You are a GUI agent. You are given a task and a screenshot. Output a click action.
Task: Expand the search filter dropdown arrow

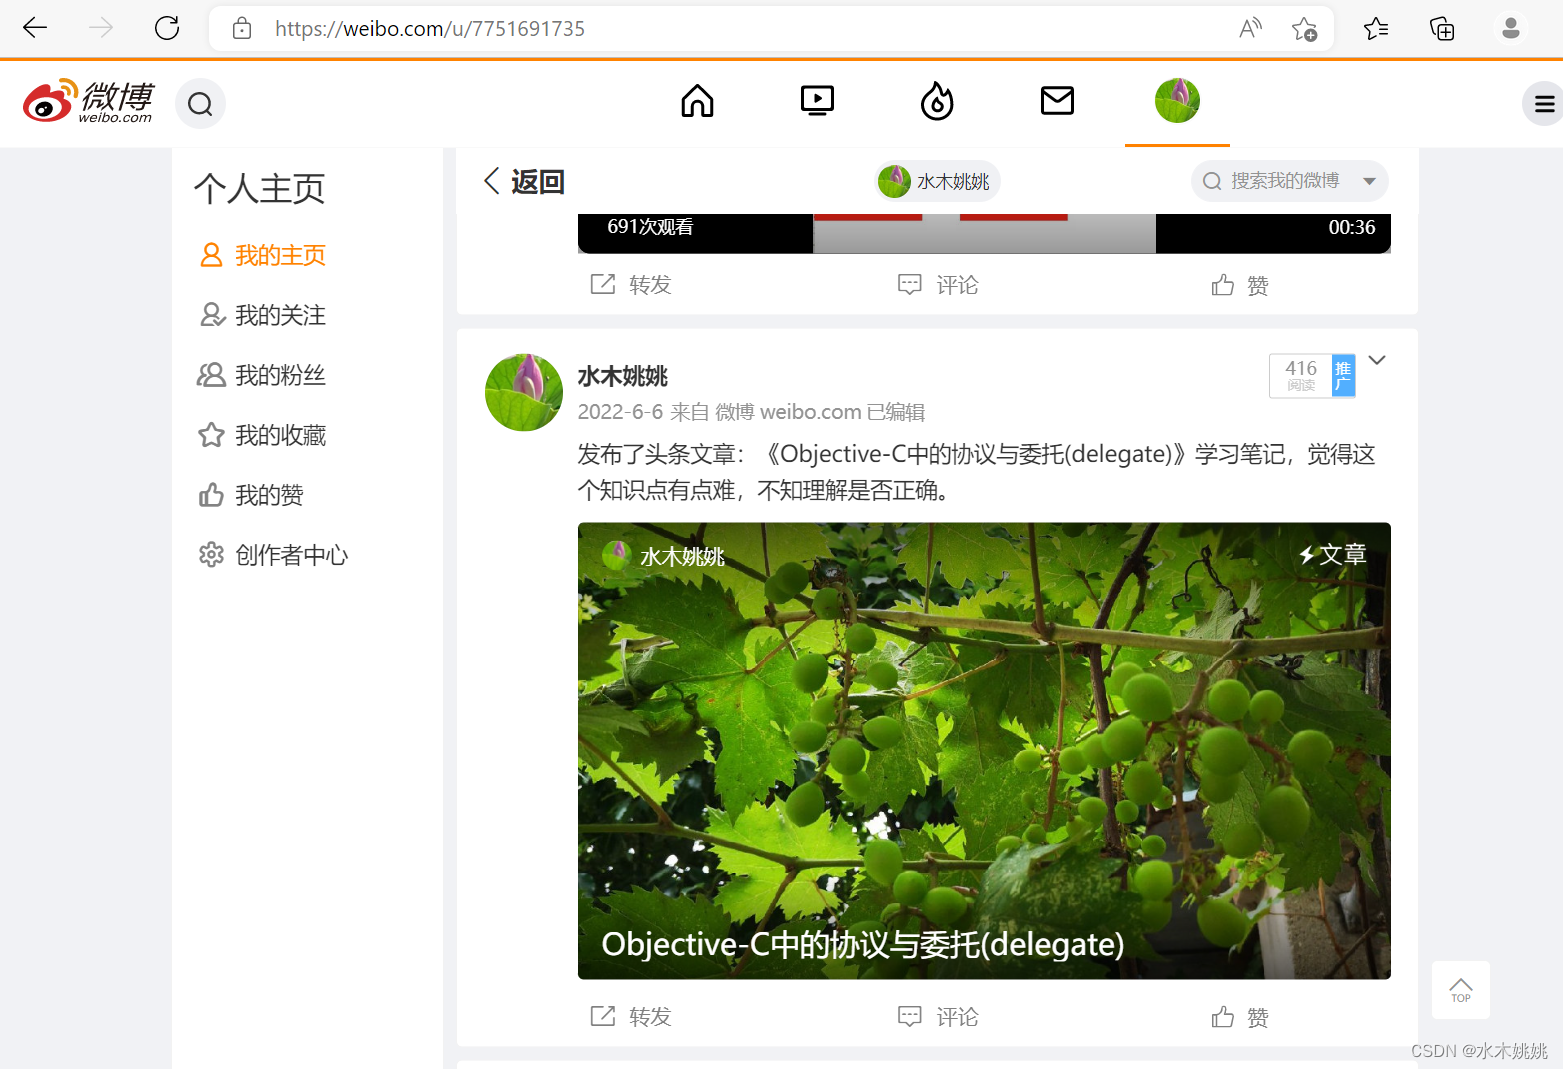click(1369, 181)
